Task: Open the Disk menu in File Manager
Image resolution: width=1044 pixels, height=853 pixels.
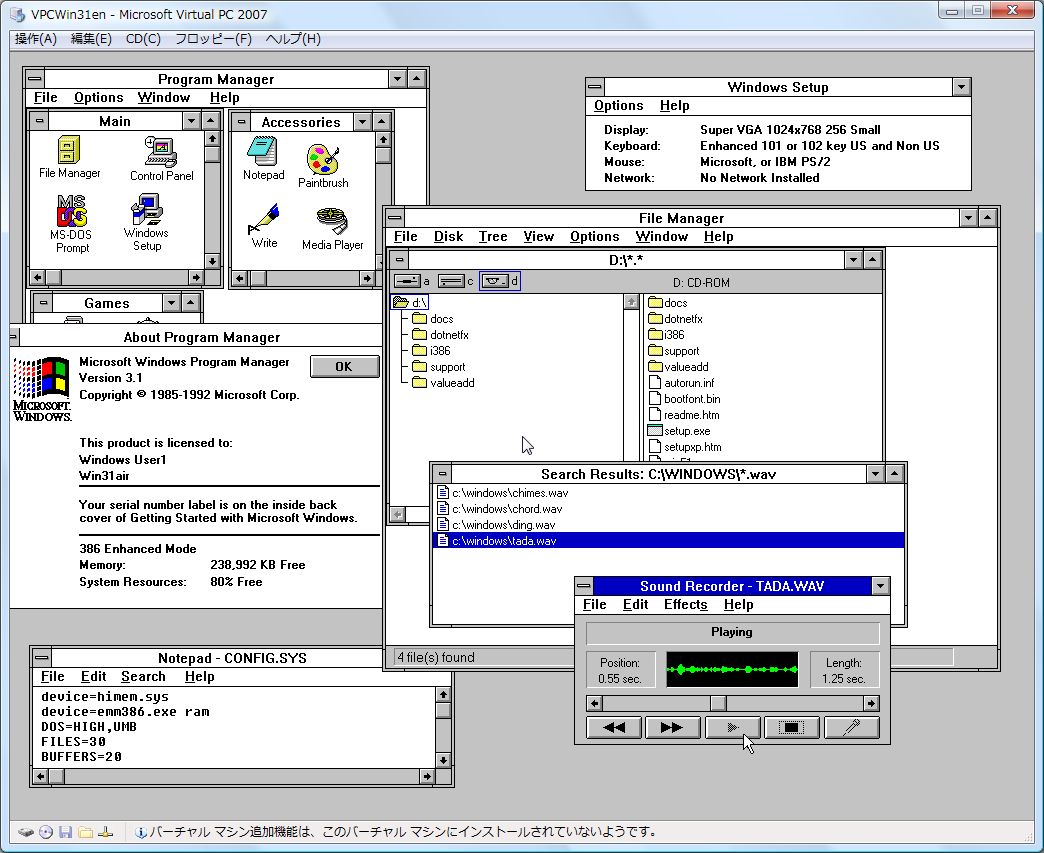Action: (448, 236)
